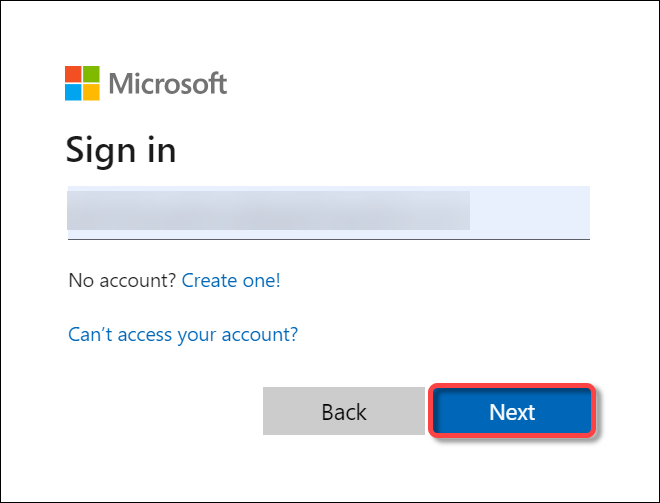The width and height of the screenshot is (660, 503).
Task: Click the word Sign in the heading
Action: (x=101, y=150)
